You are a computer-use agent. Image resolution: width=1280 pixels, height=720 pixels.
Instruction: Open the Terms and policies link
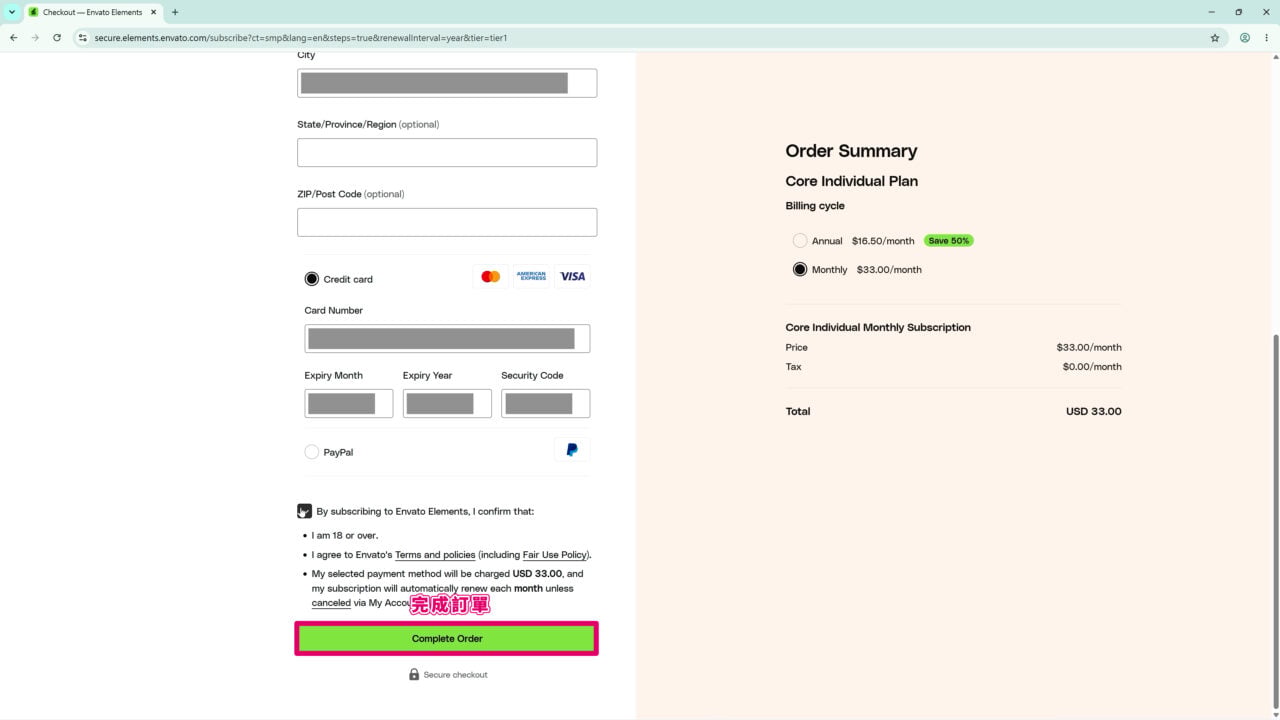point(435,555)
